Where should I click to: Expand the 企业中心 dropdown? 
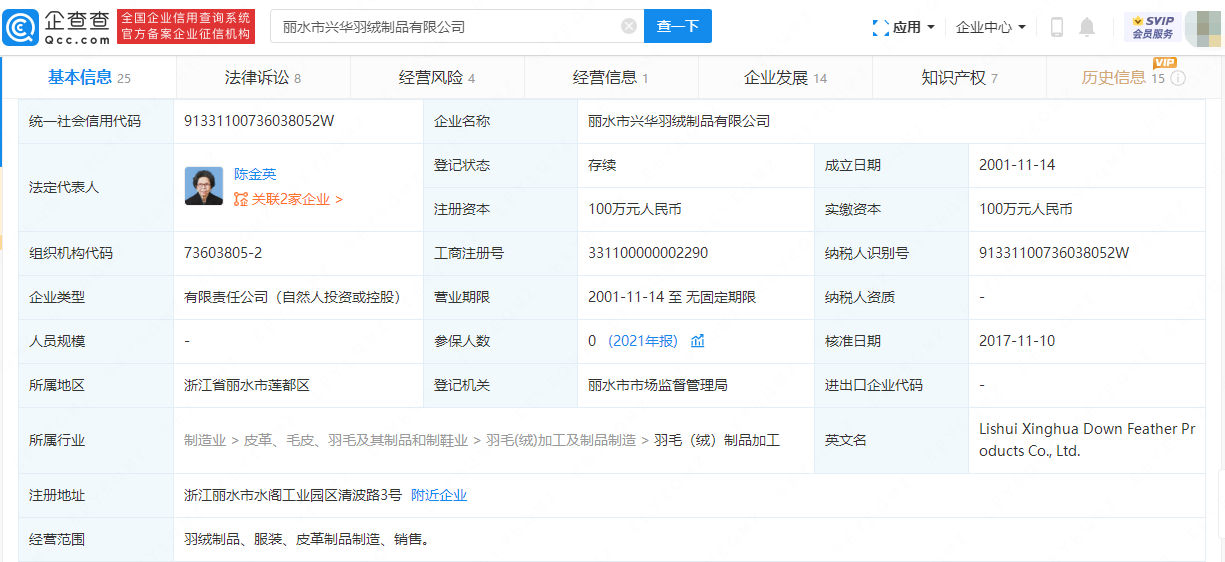pyautogui.click(x=991, y=27)
